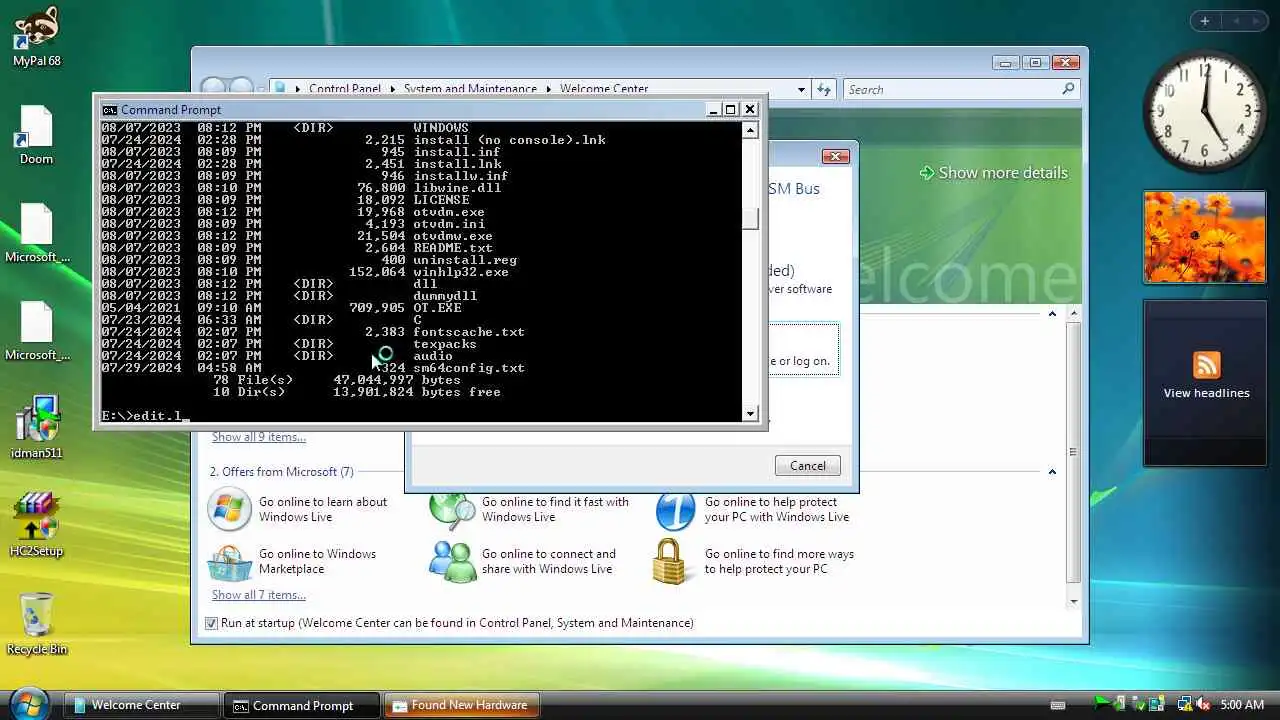Click the flower slideshow gadget picture
The width and height of the screenshot is (1280, 720).
click(1205, 237)
